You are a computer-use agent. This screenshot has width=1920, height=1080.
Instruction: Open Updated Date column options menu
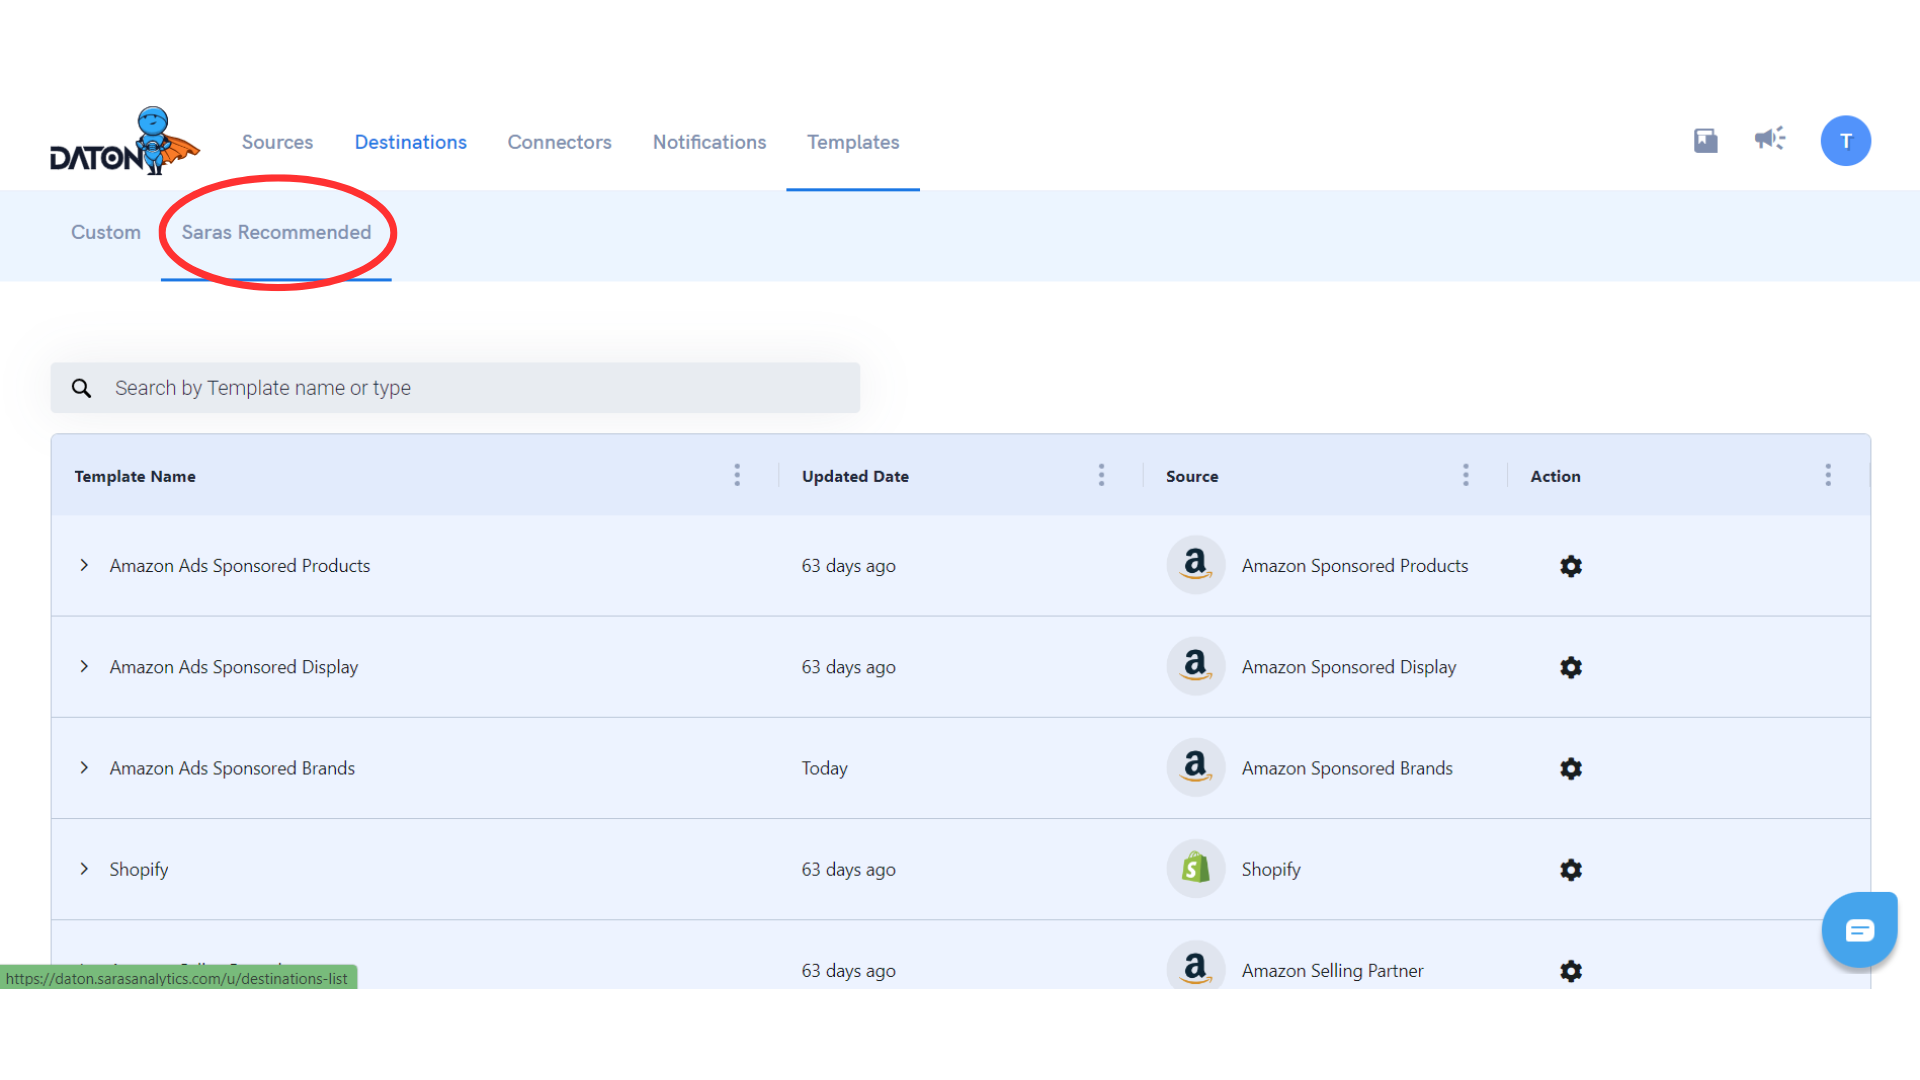pos(1101,475)
